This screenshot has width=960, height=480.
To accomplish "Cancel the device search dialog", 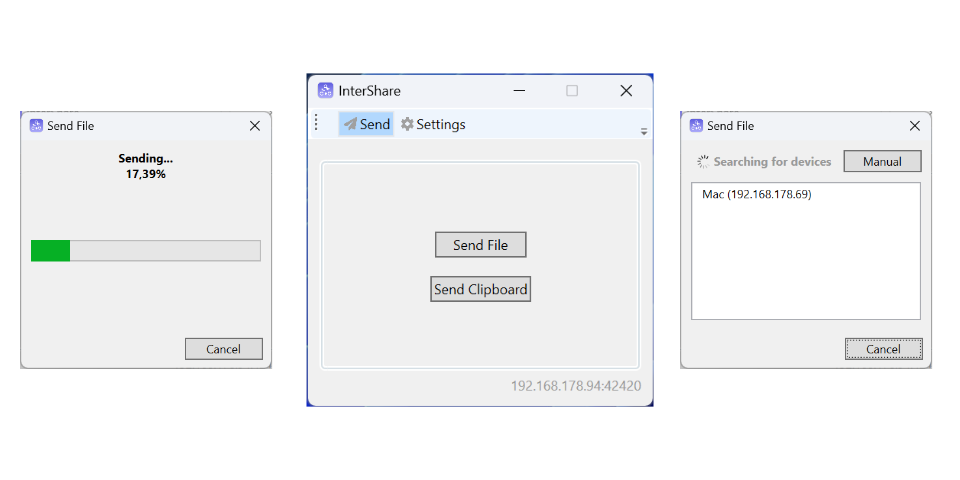I will [883, 349].
